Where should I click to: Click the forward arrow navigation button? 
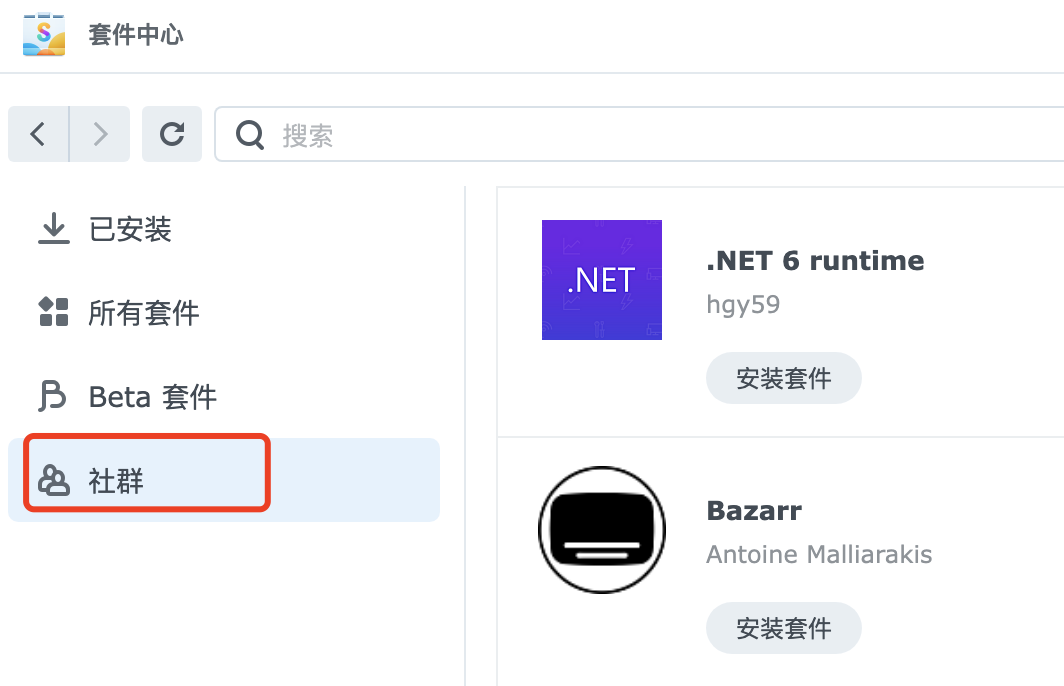click(x=100, y=134)
